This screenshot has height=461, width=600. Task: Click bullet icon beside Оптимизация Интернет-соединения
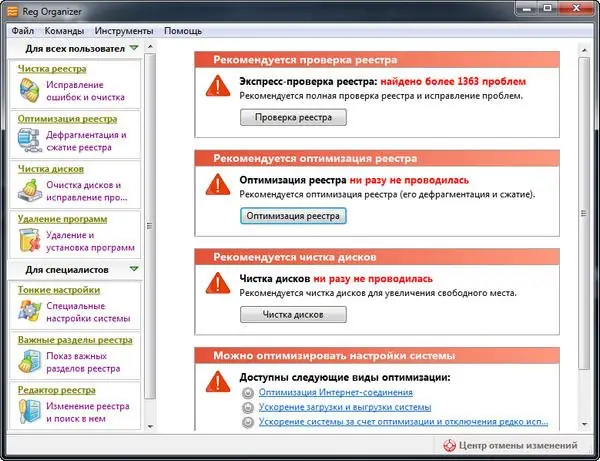pyautogui.click(x=248, y=393)
